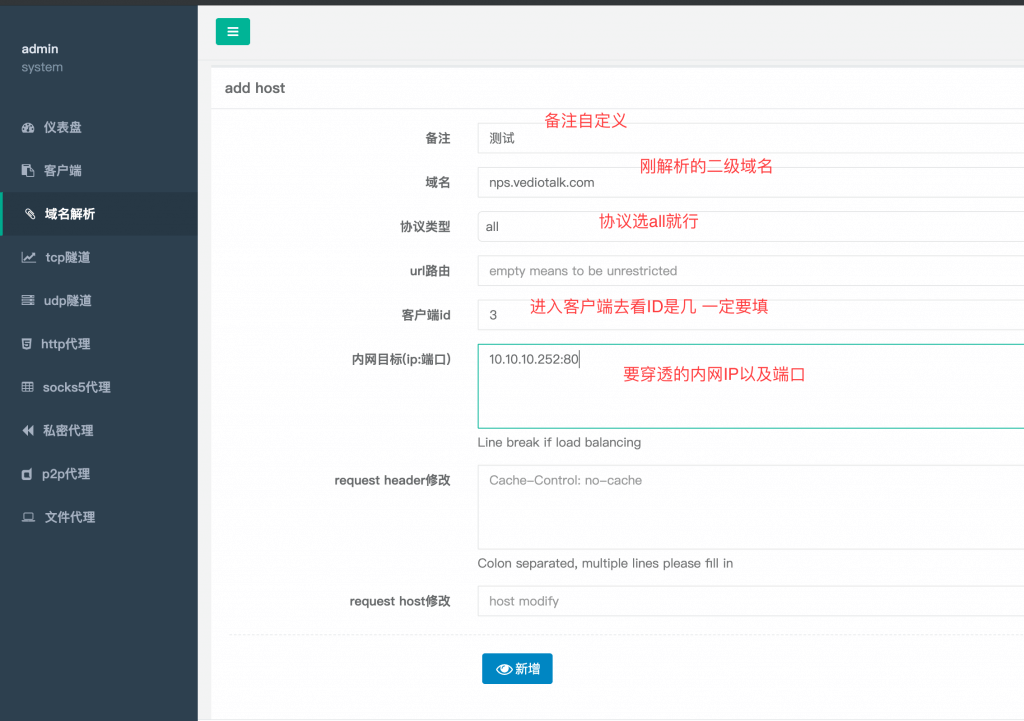
Task: Click the backward arrows icon beside 私密代理
Action: click(28, 431)
